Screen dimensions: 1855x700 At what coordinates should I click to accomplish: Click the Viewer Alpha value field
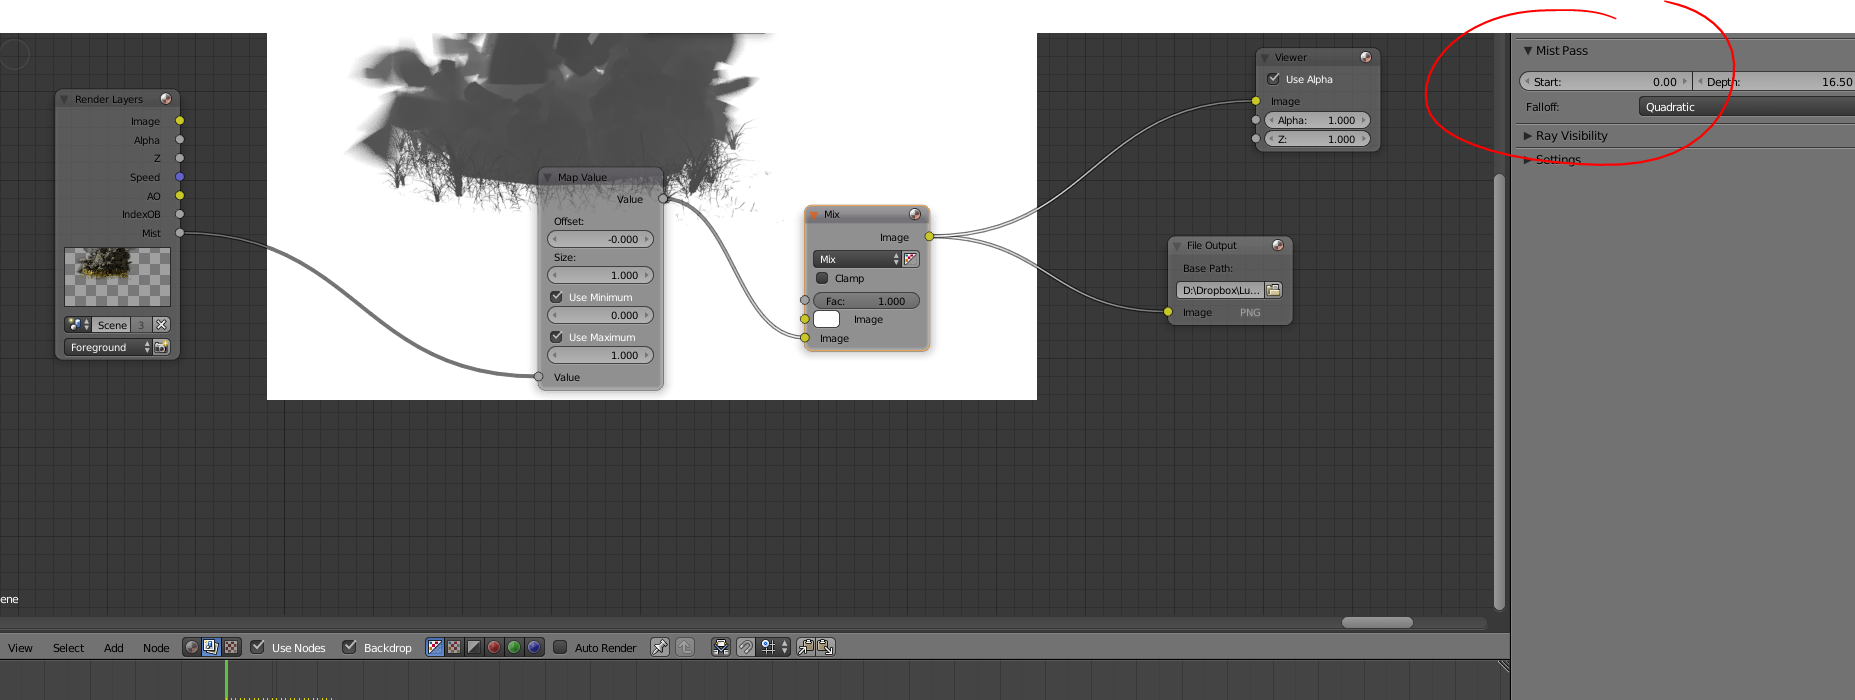(1317, 120)
